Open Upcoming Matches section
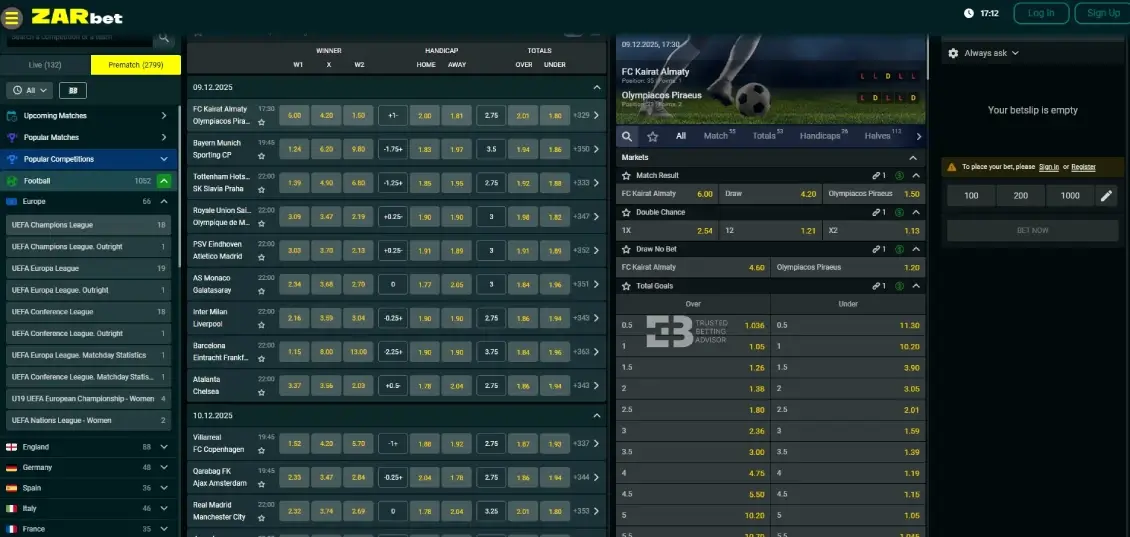The image size is (1130, 537). coord(89,115)
